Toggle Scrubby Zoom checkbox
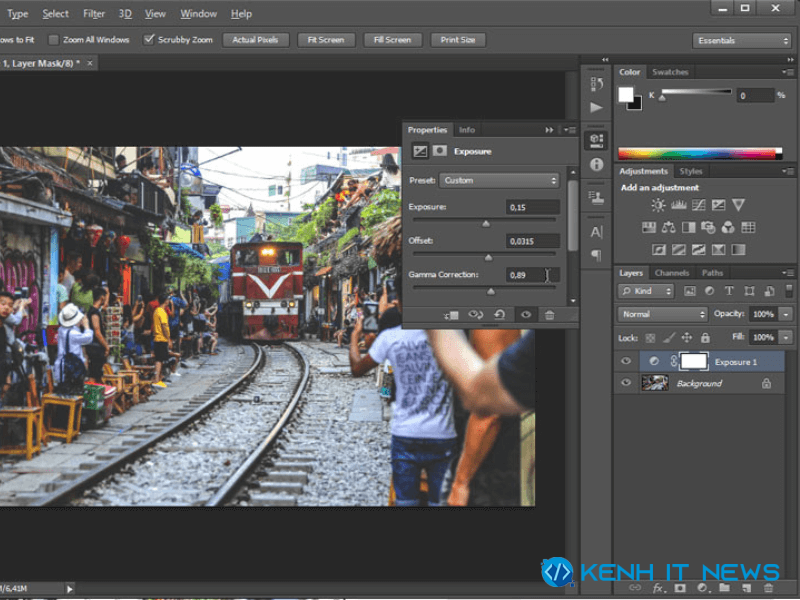 [148, 40]
